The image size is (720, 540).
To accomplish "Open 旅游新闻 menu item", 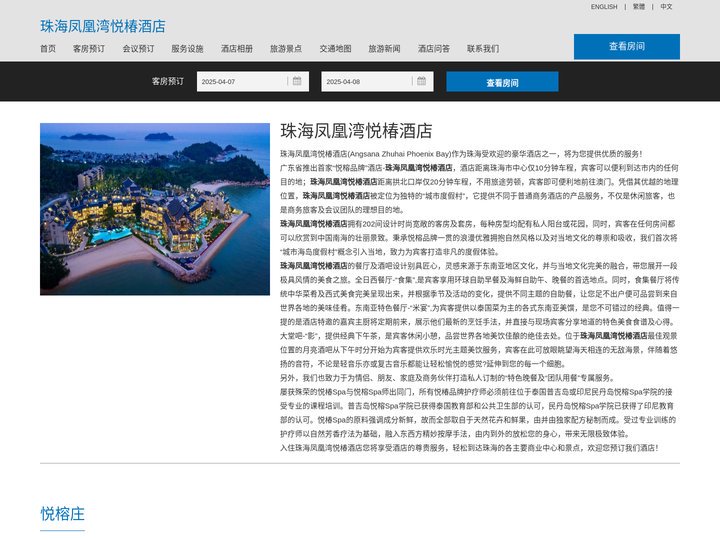I will tap(384, 49).
